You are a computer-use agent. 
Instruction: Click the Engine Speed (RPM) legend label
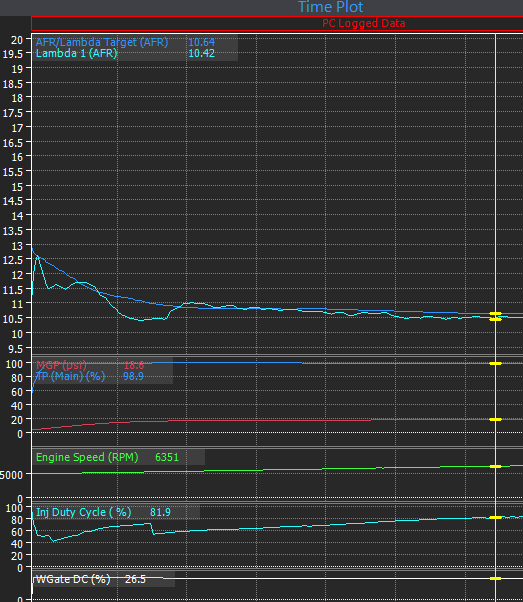(87, 457)
